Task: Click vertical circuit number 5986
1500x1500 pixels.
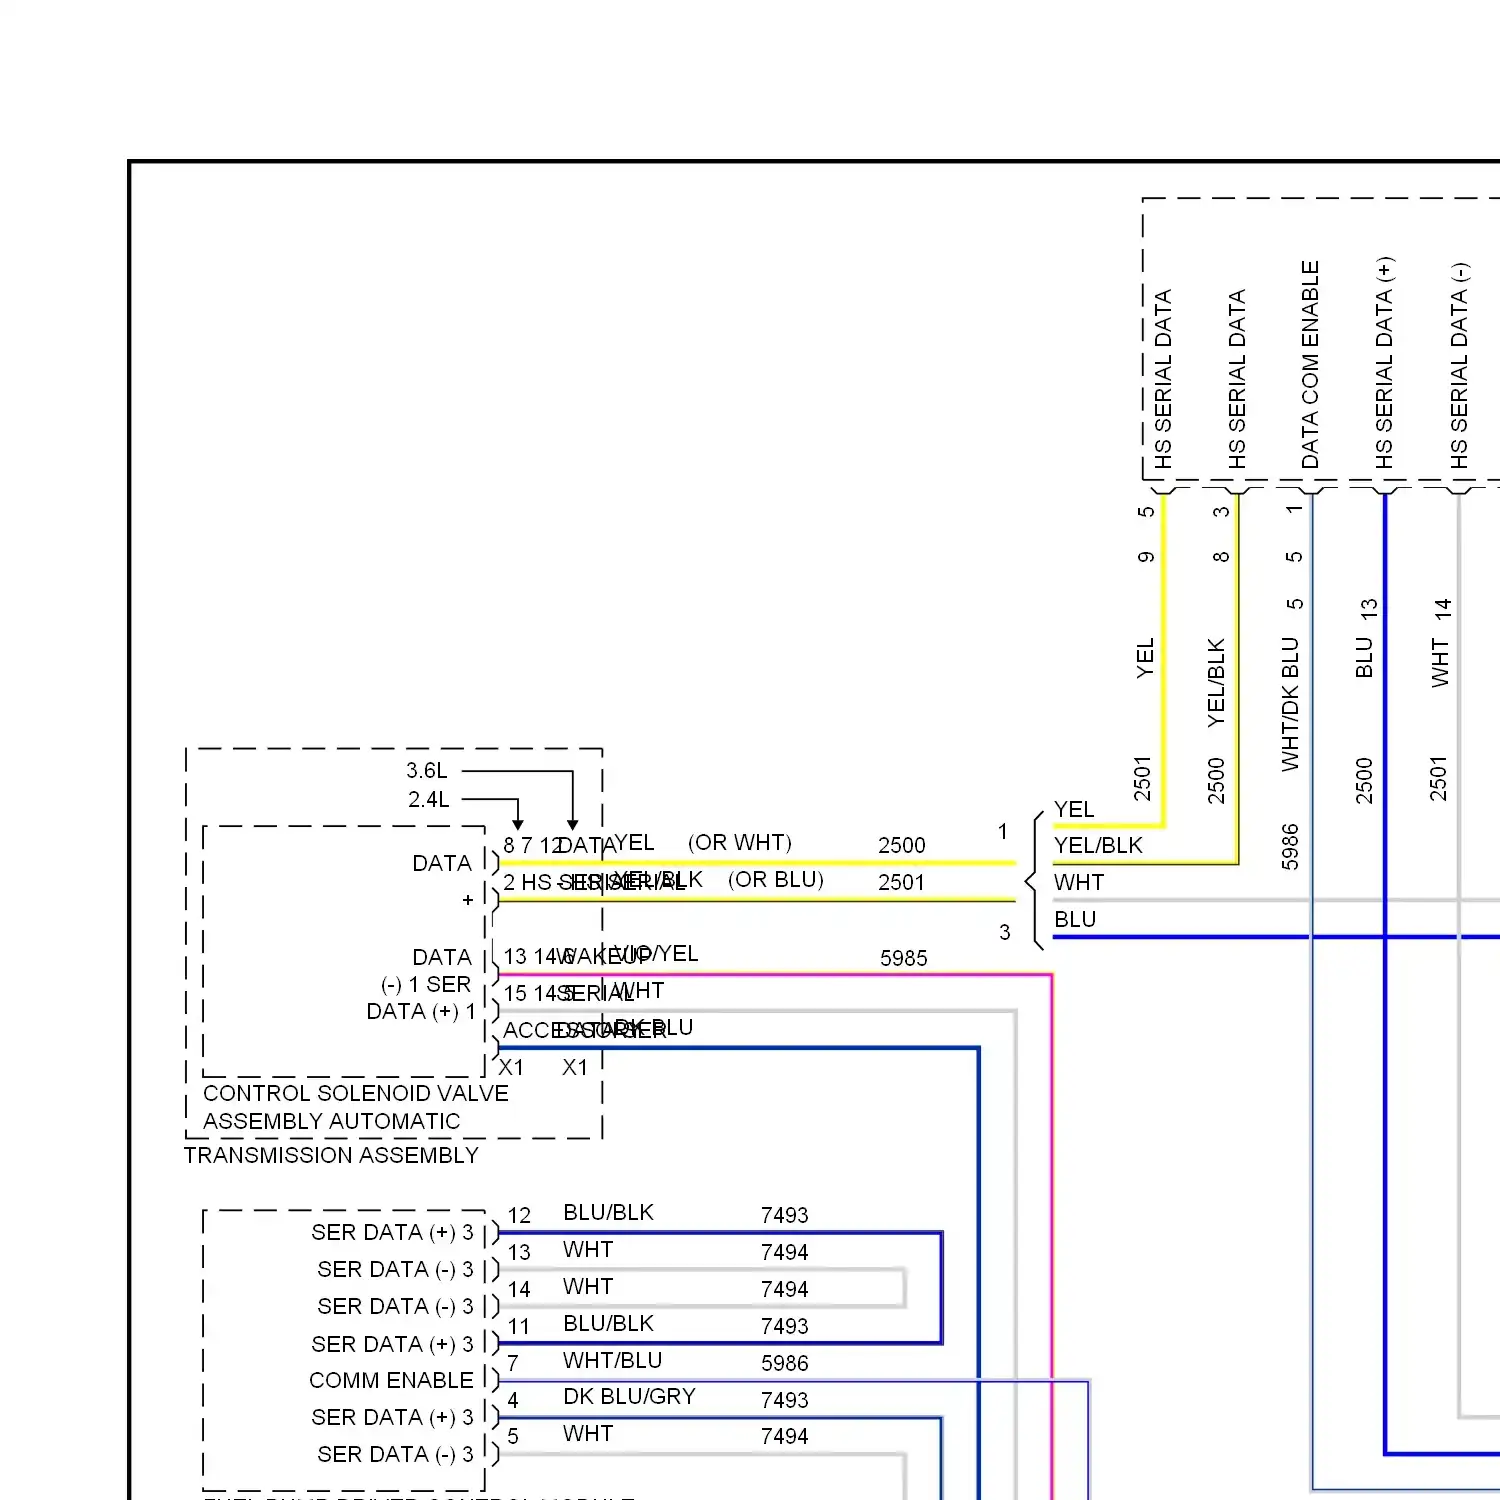Action: (x=1290, y=847)
